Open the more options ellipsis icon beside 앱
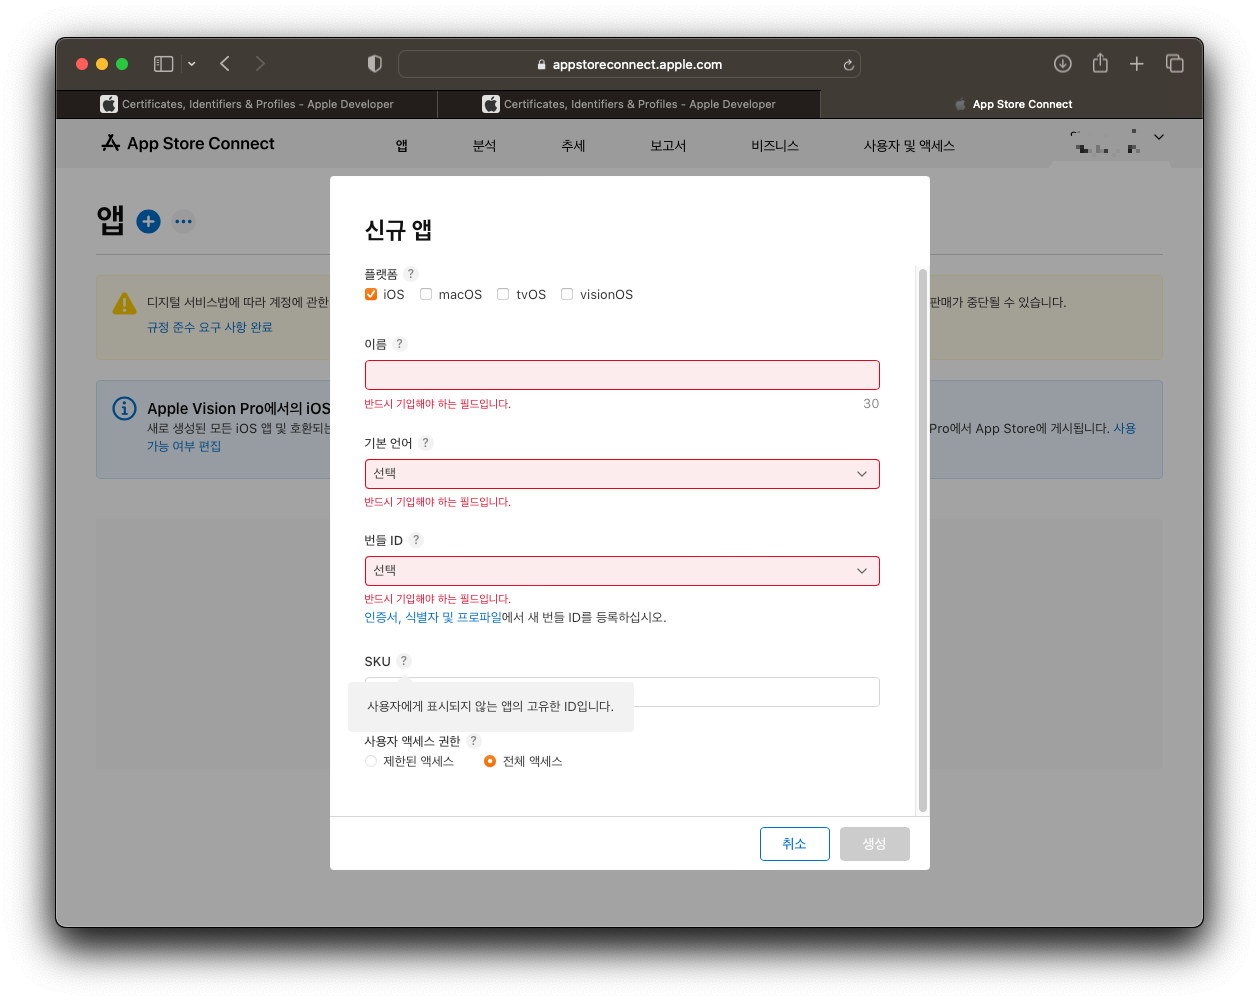 [183, 222]
